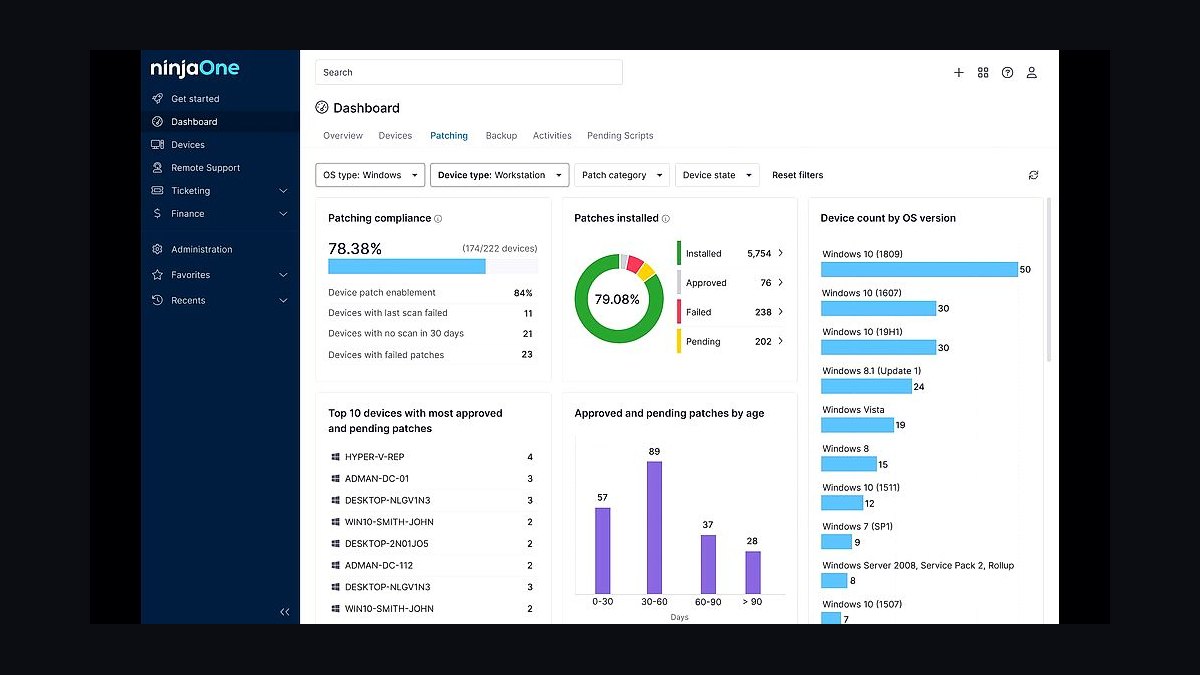Switch to the Devices tab
Image resolution: width=1200 pixels, height=675 pixels.
(395, 136)
